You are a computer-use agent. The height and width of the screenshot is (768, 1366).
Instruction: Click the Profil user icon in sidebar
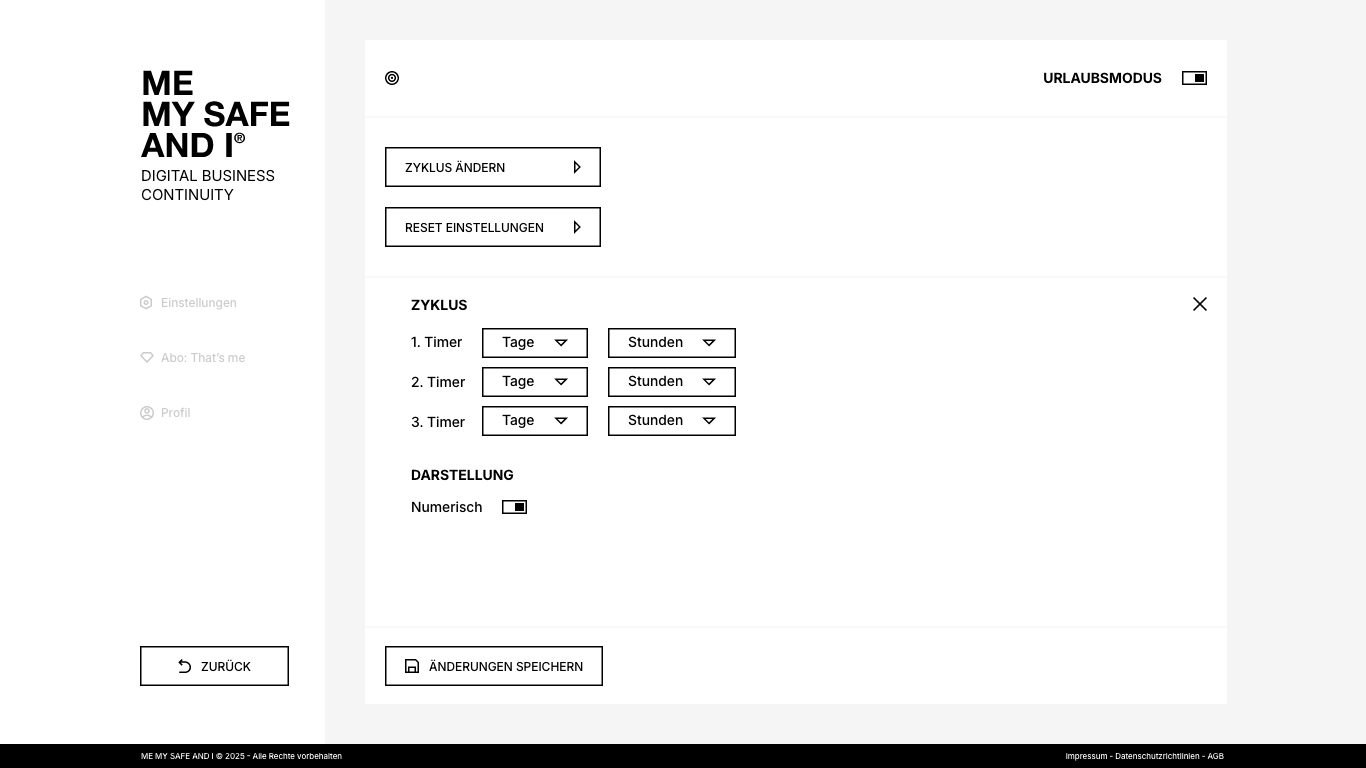pyautogui.click(x=147, y=413)
